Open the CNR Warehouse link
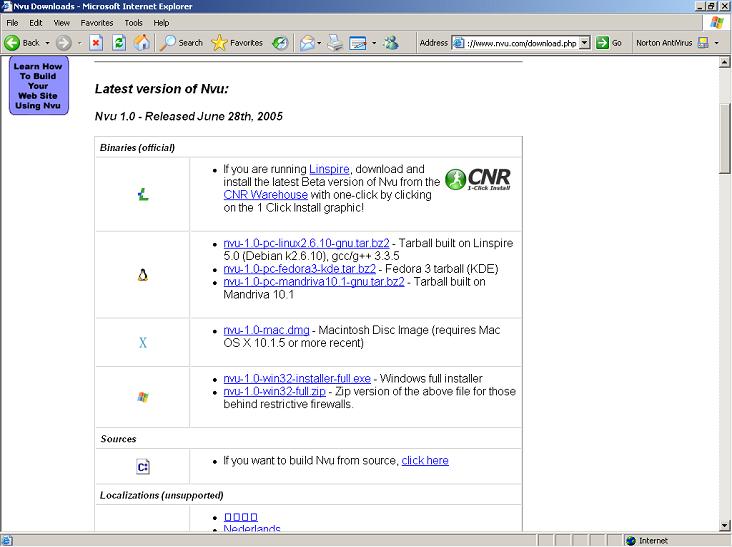Screen dimensions: 732x547 pos(265,195)
